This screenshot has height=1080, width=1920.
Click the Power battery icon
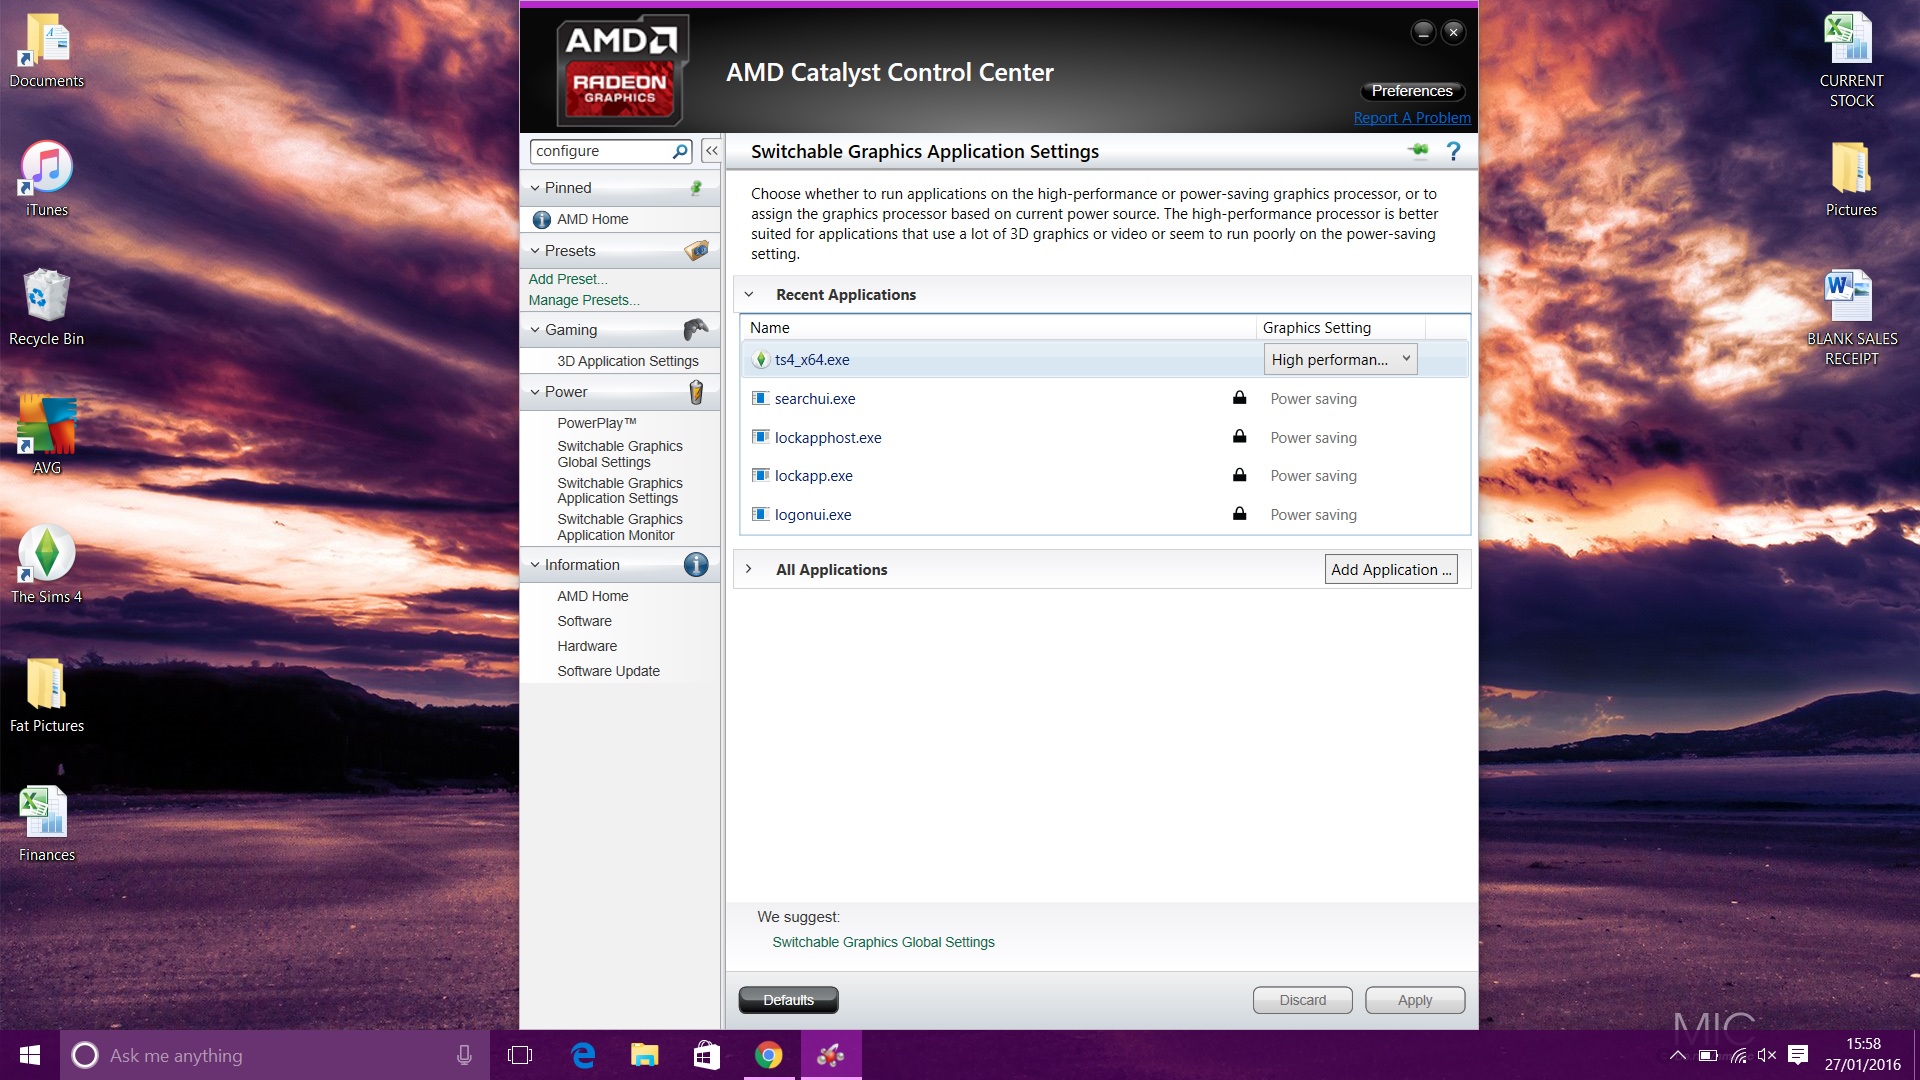click(696, 392)
